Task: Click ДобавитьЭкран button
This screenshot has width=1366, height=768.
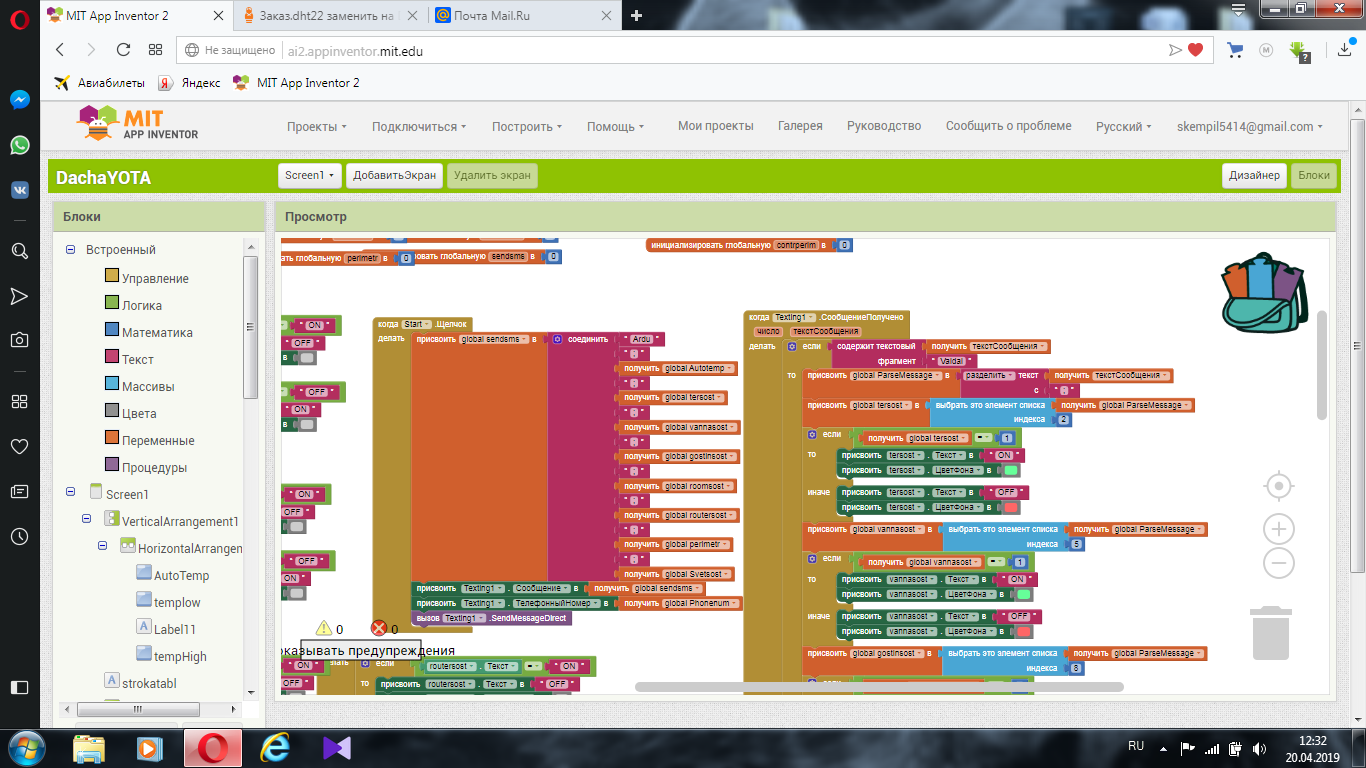Action: (x=394, y=175)
